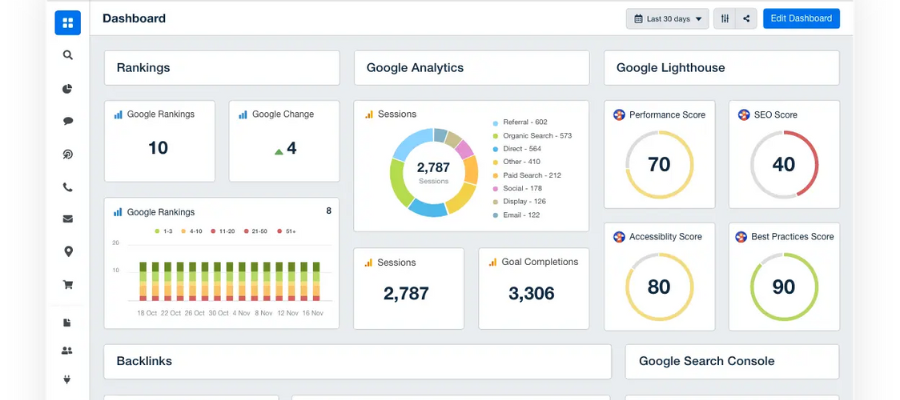Click the green up arrow in Google Change
Screen dimensions: 900x400
pyautogui.click(x=279, y=152)
